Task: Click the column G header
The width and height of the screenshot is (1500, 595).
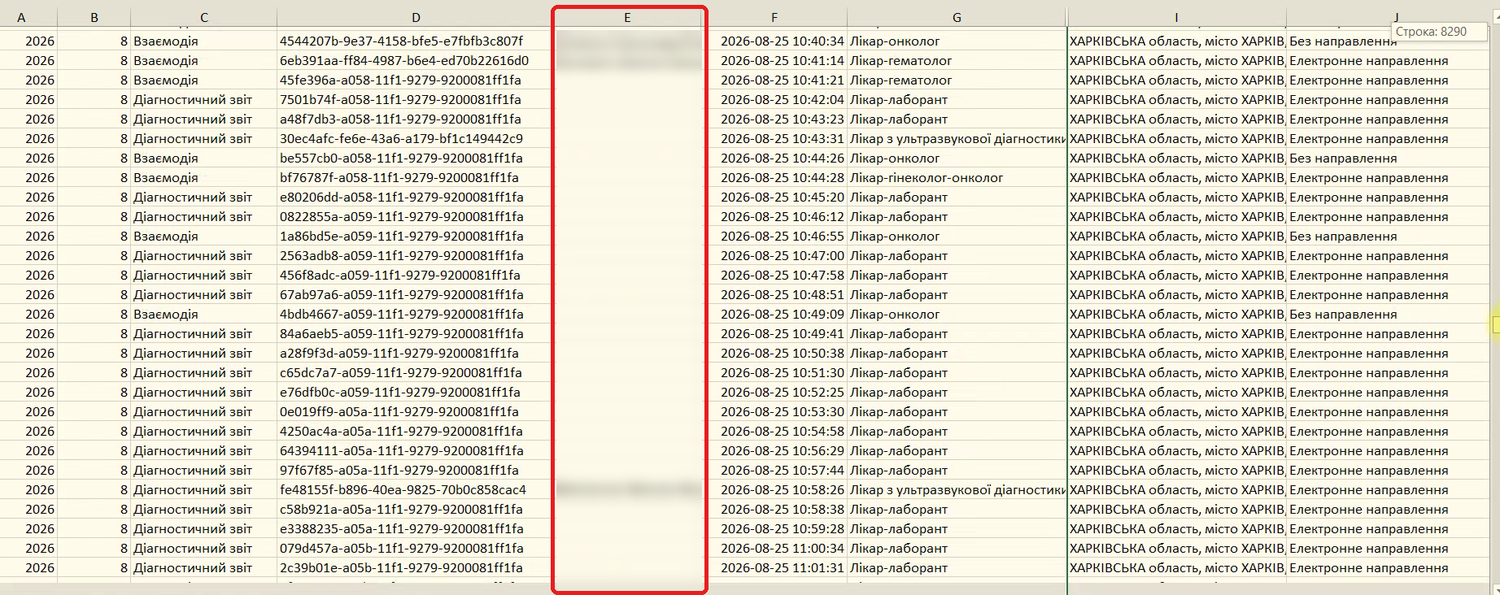Action: click(957, 17)
